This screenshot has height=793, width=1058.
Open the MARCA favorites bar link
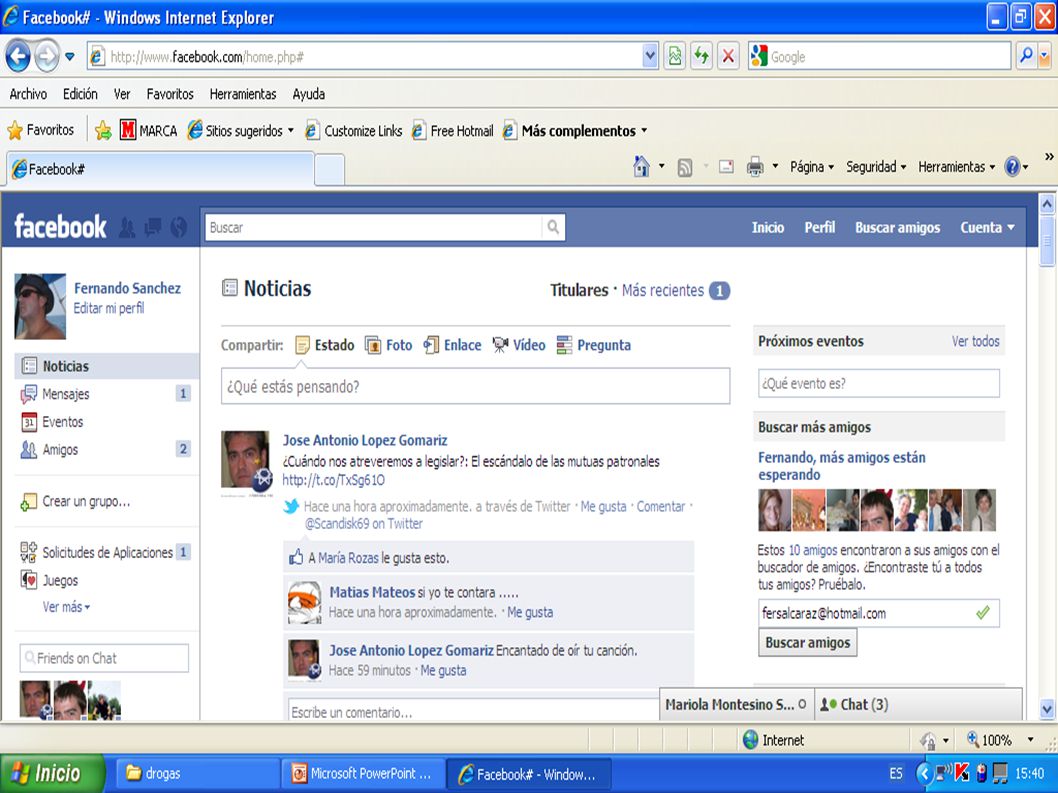(148, 130)
